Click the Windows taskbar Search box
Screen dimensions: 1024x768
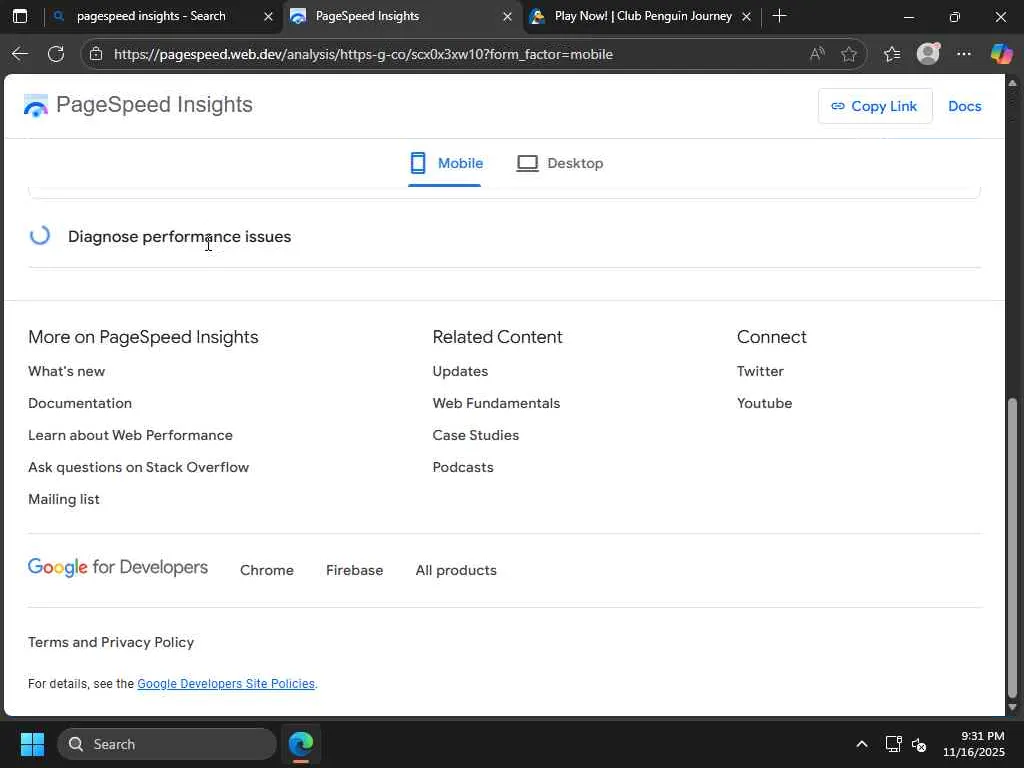[167, 744]
